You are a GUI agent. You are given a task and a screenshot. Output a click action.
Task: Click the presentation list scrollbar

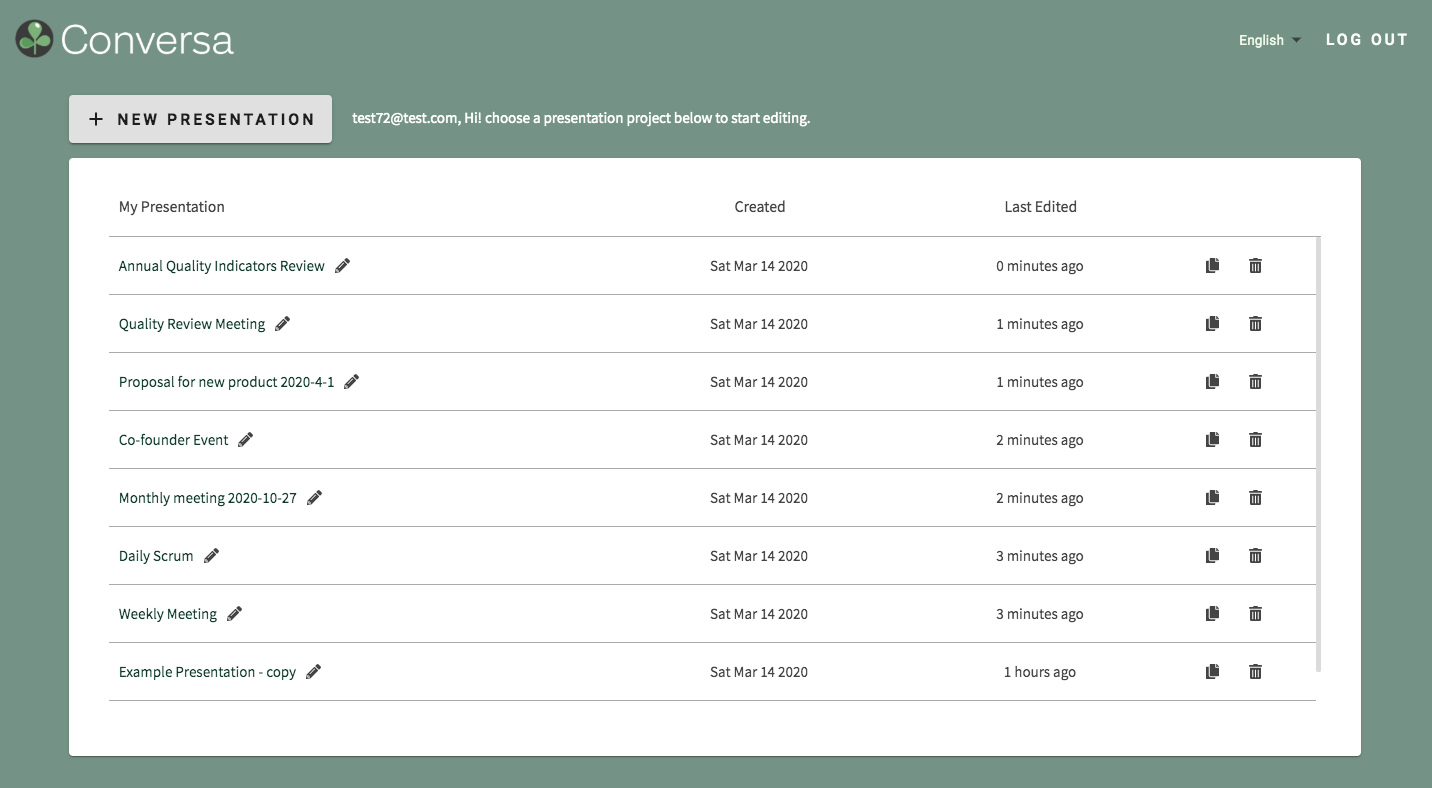coord(1318,454)
